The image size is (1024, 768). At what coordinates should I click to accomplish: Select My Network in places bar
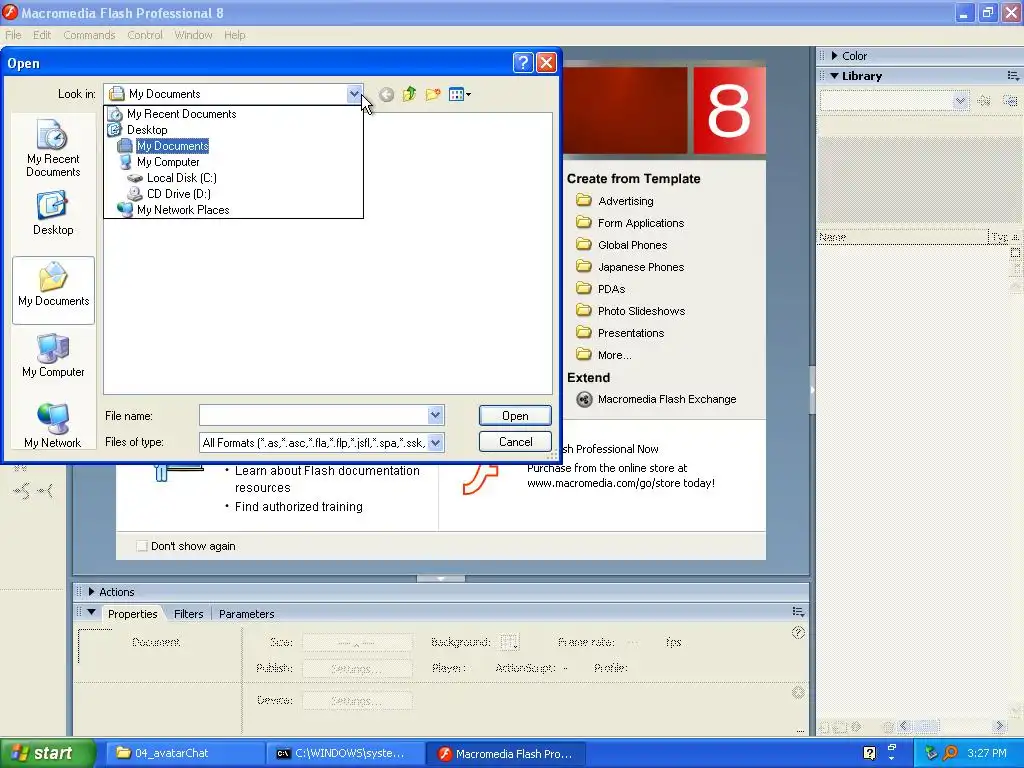coord(53,426)
